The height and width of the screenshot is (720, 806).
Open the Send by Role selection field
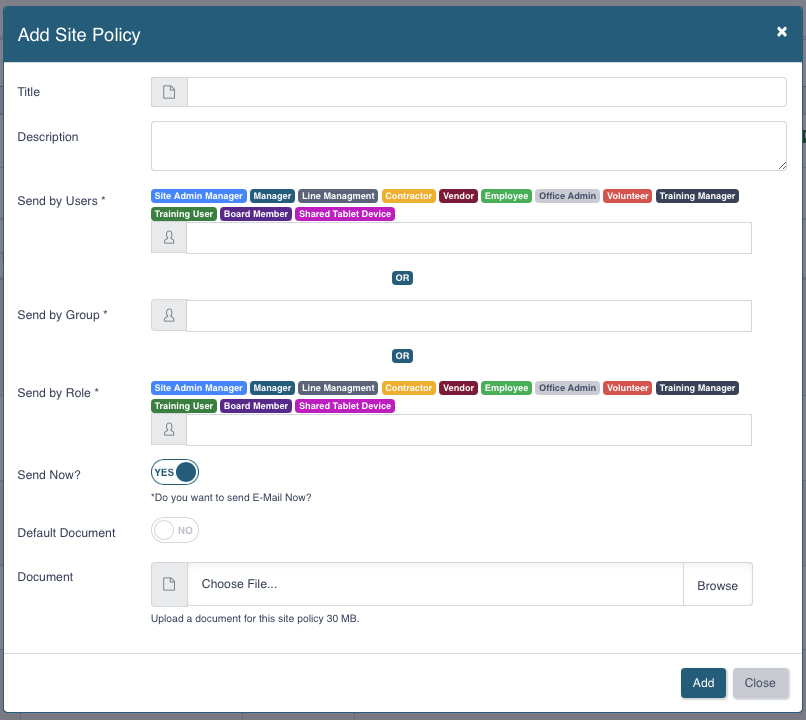pyautogui.click(x=469, y=430)
